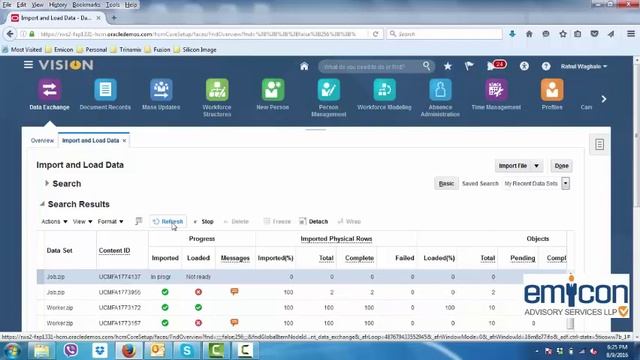Click Firefox reload page icon

(x=376, y=34)
